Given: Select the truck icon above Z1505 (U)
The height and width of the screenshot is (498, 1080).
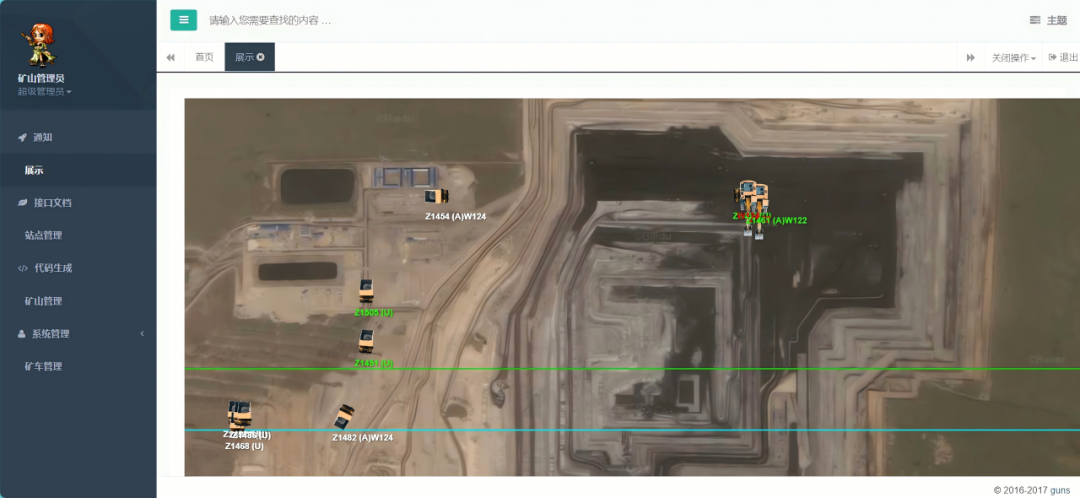Looking at the screenshot, I should [x=366, y=291].
